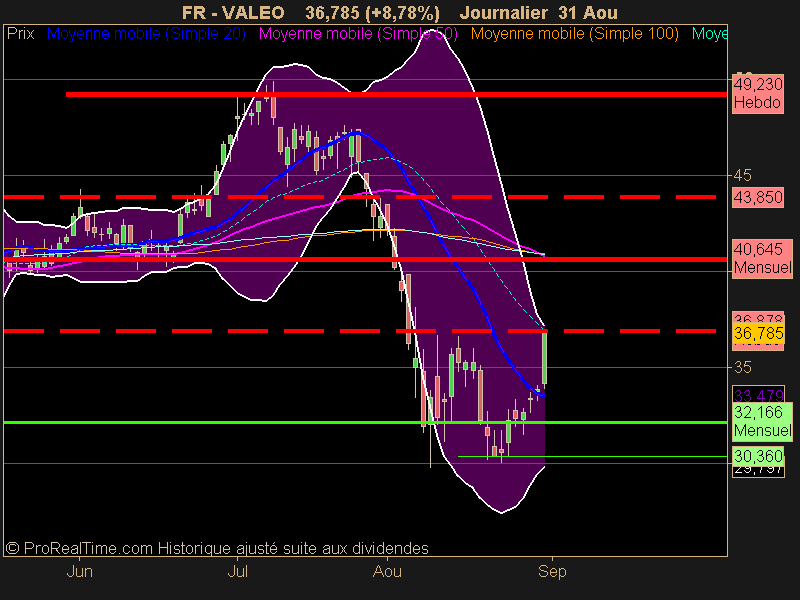Click the truncated cyan 'Moye' legend entry
This screenshot has width=800, height=600.
pyautogui.click(x=709, y=34)
